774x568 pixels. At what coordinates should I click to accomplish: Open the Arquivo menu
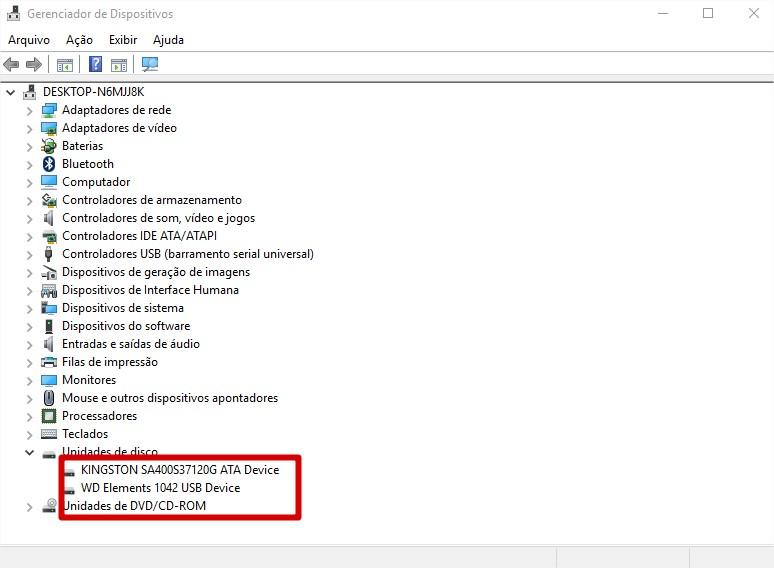click(29, 40)
